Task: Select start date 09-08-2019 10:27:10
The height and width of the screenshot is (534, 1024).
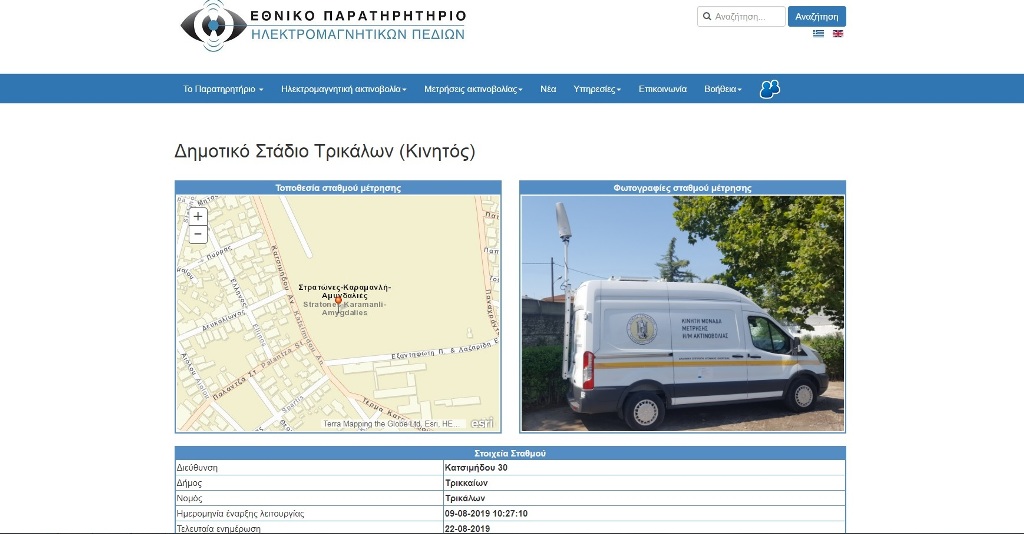Action: (486, 513)
